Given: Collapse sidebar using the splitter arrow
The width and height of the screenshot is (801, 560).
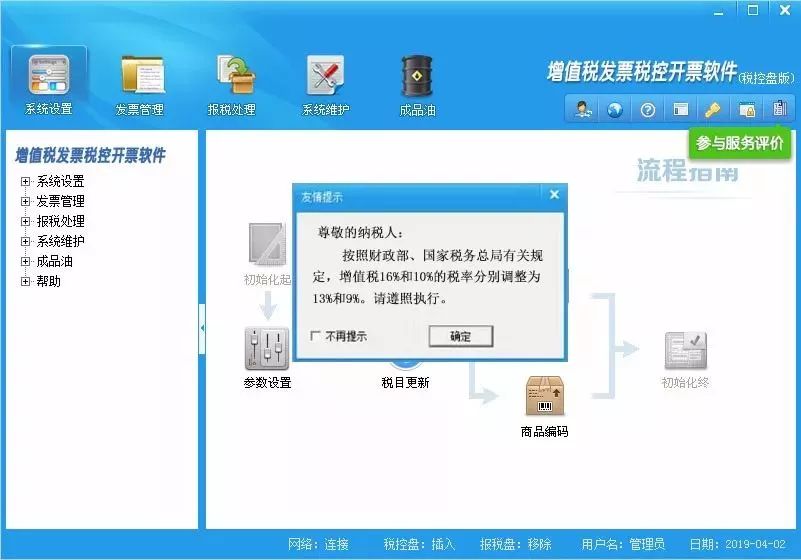Looking at the screenshot, I should (202, 328).
